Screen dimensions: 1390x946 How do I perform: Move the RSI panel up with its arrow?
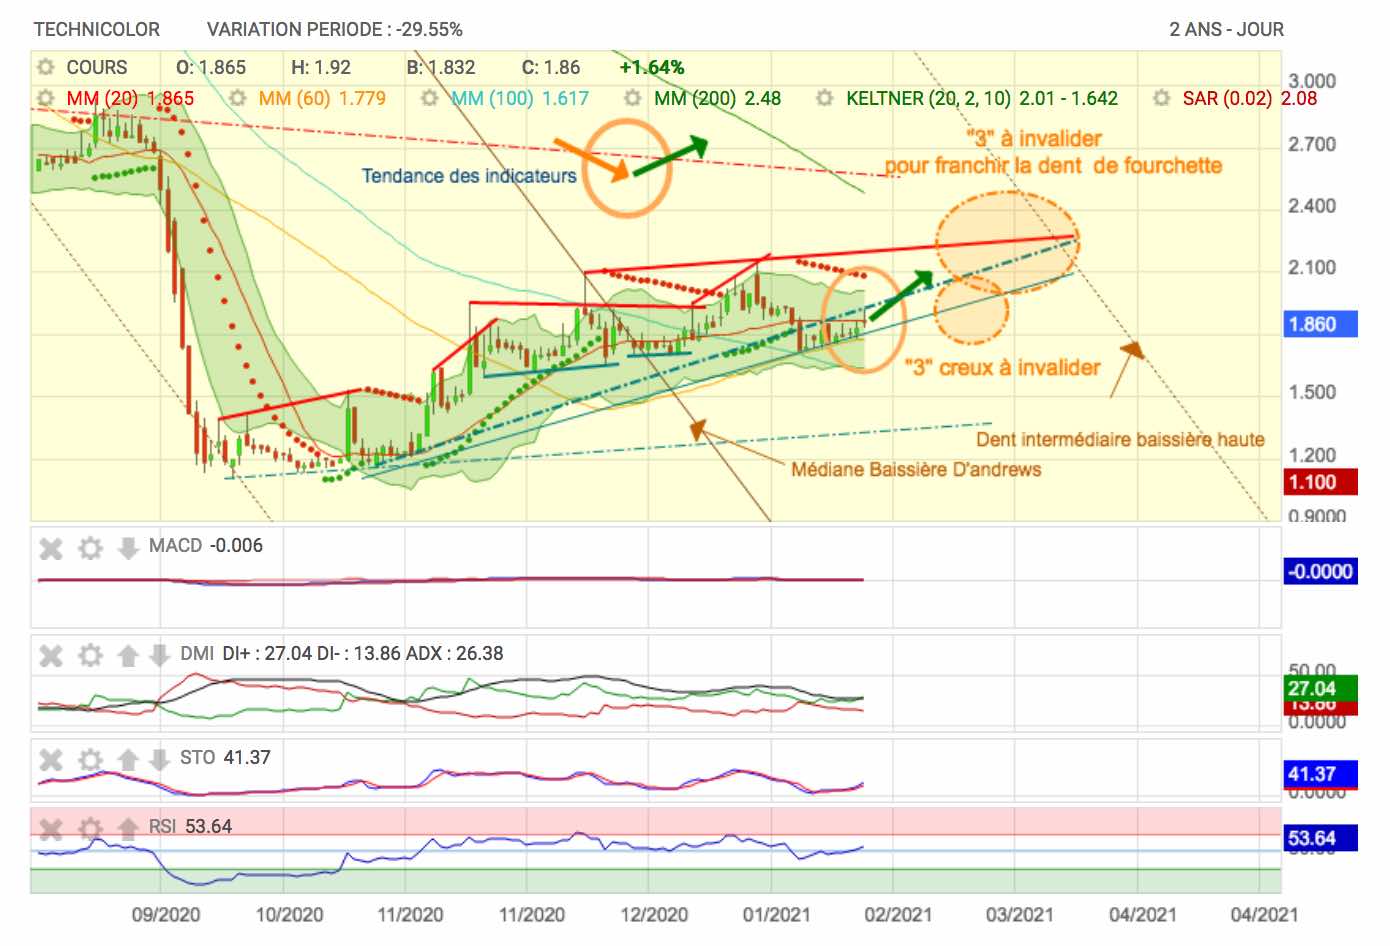coord(128,829)
